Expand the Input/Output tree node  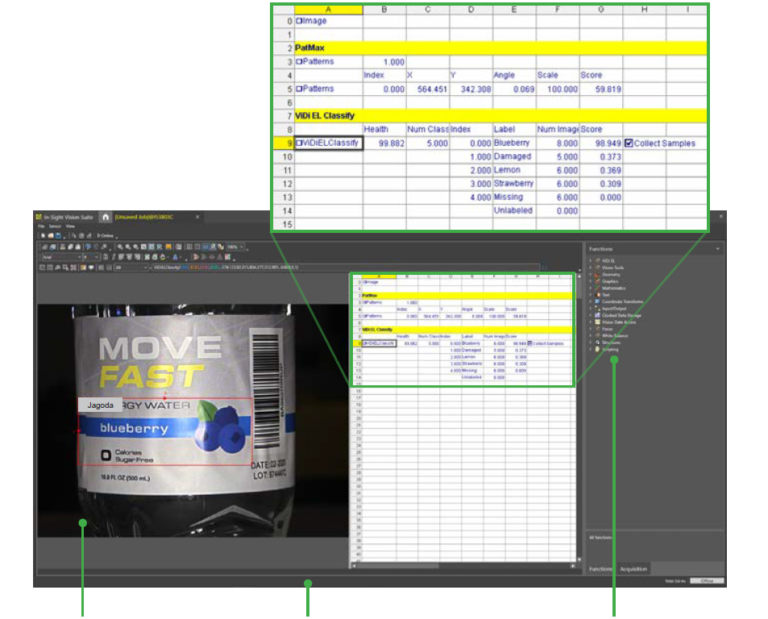(x=592, y=309)
